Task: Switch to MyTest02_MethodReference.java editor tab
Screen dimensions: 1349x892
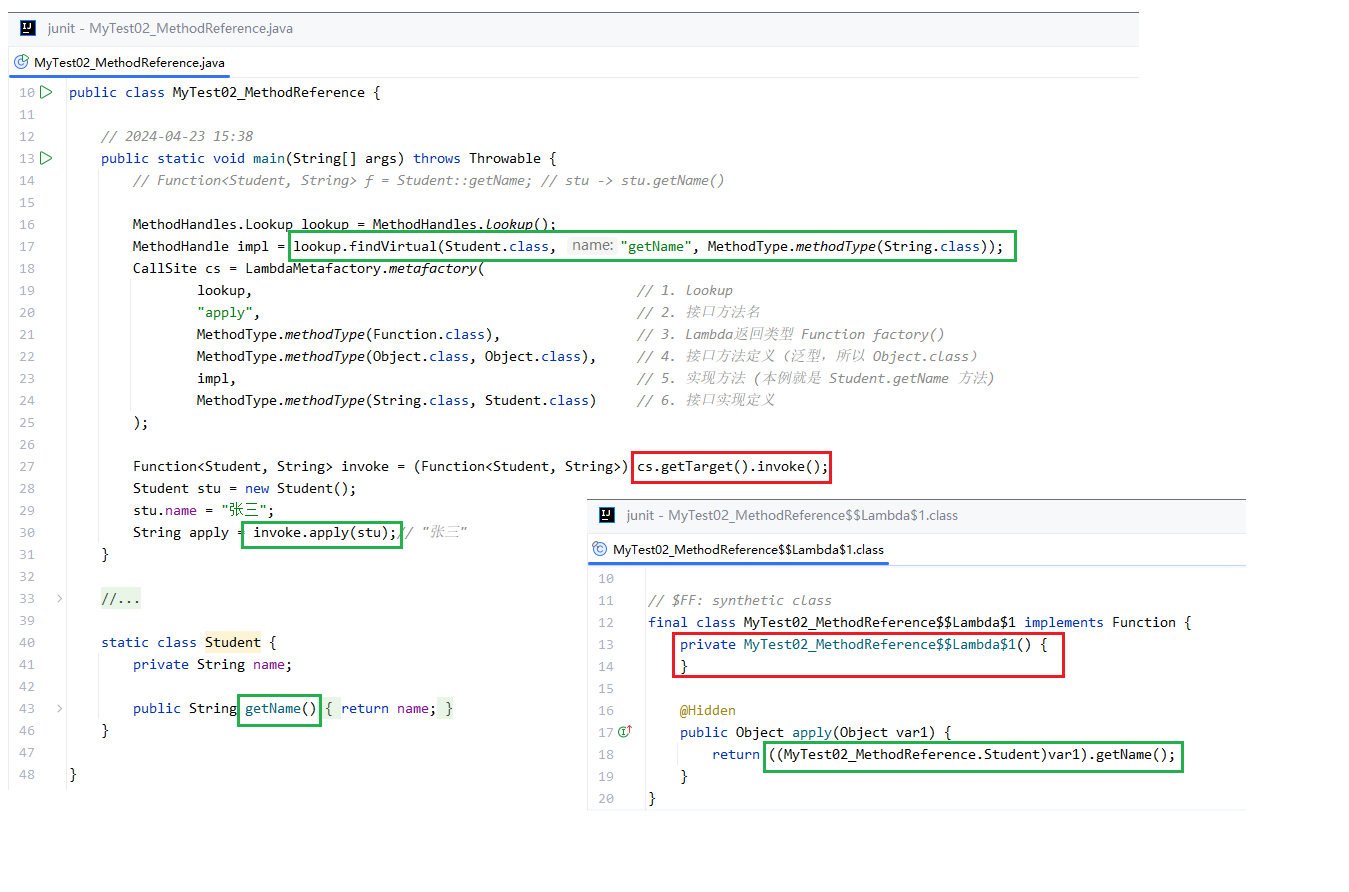Action: coord(120,62)
